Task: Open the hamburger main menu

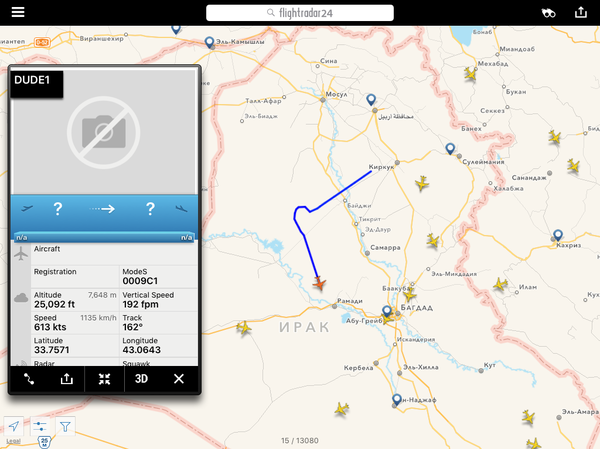Action: [18, 12]
